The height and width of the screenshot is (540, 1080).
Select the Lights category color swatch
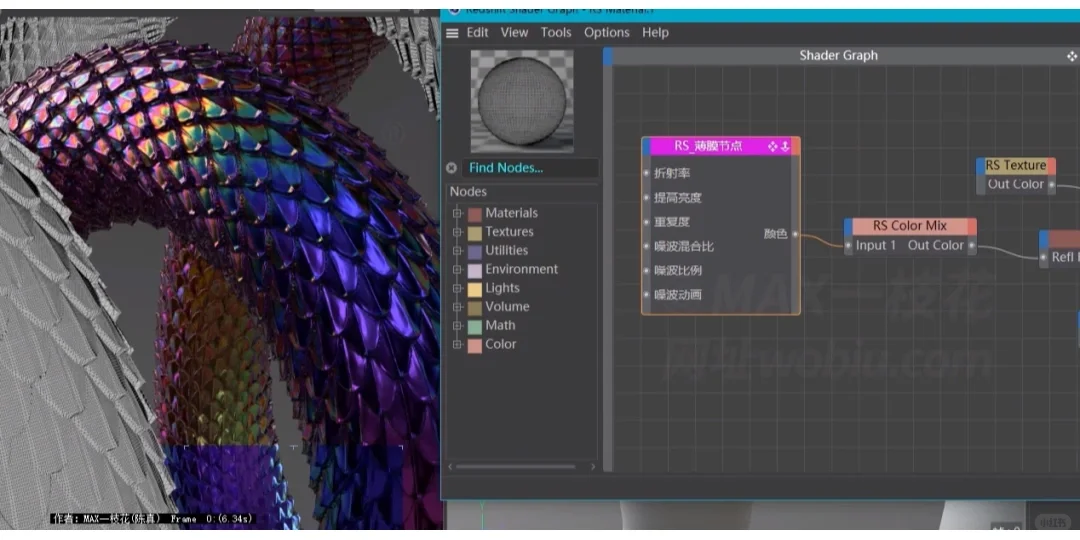[475, 289]
